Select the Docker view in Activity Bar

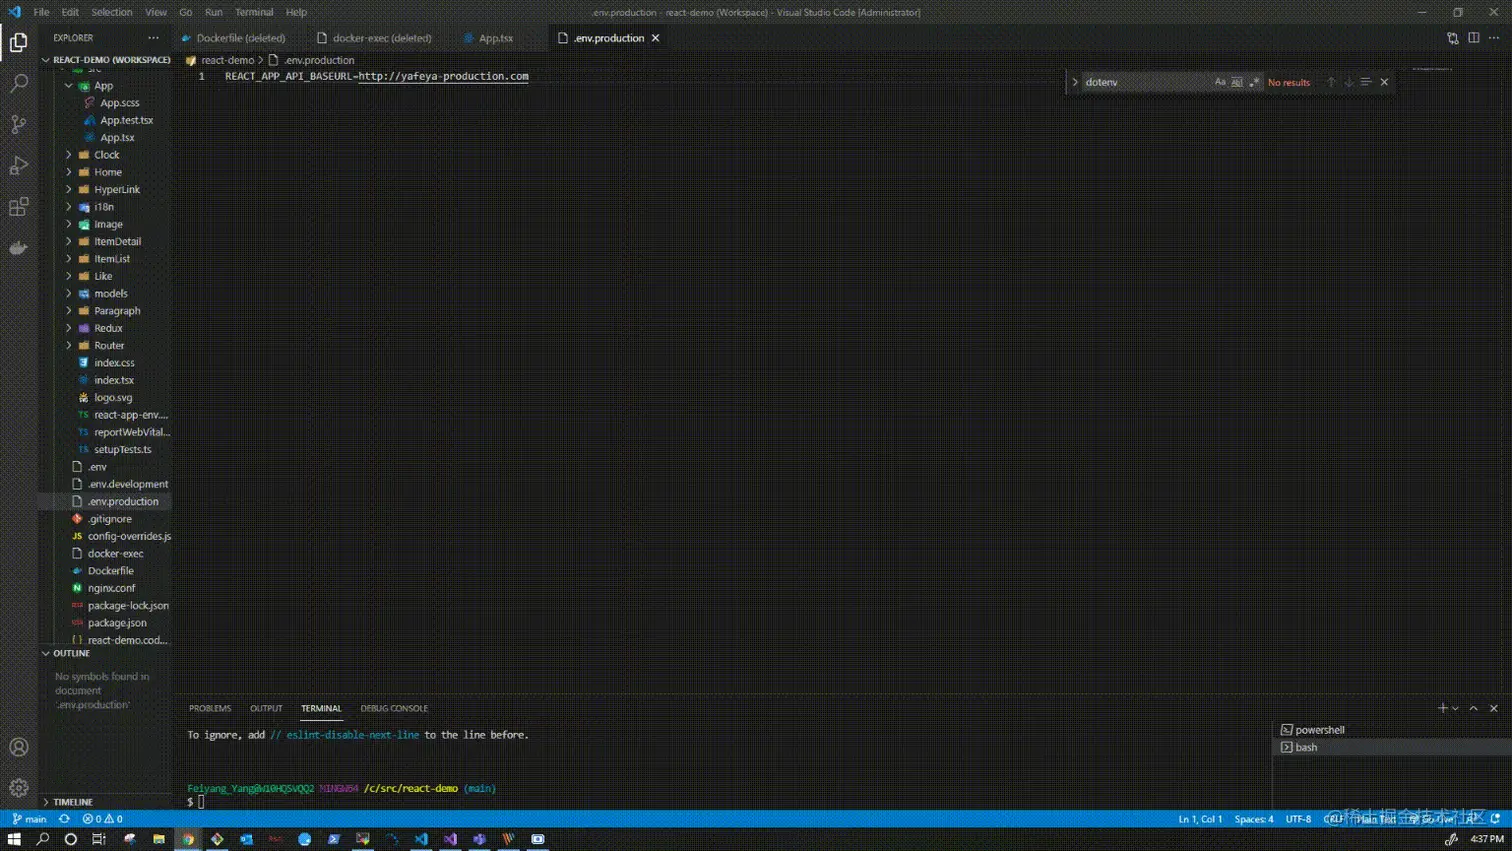18,248
